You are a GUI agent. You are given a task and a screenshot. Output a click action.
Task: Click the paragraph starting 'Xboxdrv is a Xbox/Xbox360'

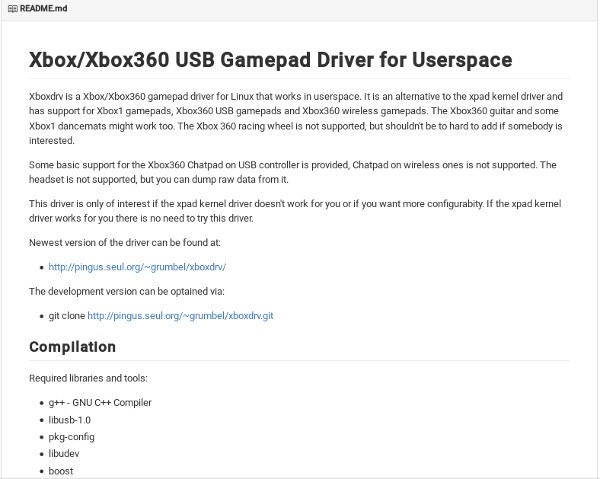point(296,119)
